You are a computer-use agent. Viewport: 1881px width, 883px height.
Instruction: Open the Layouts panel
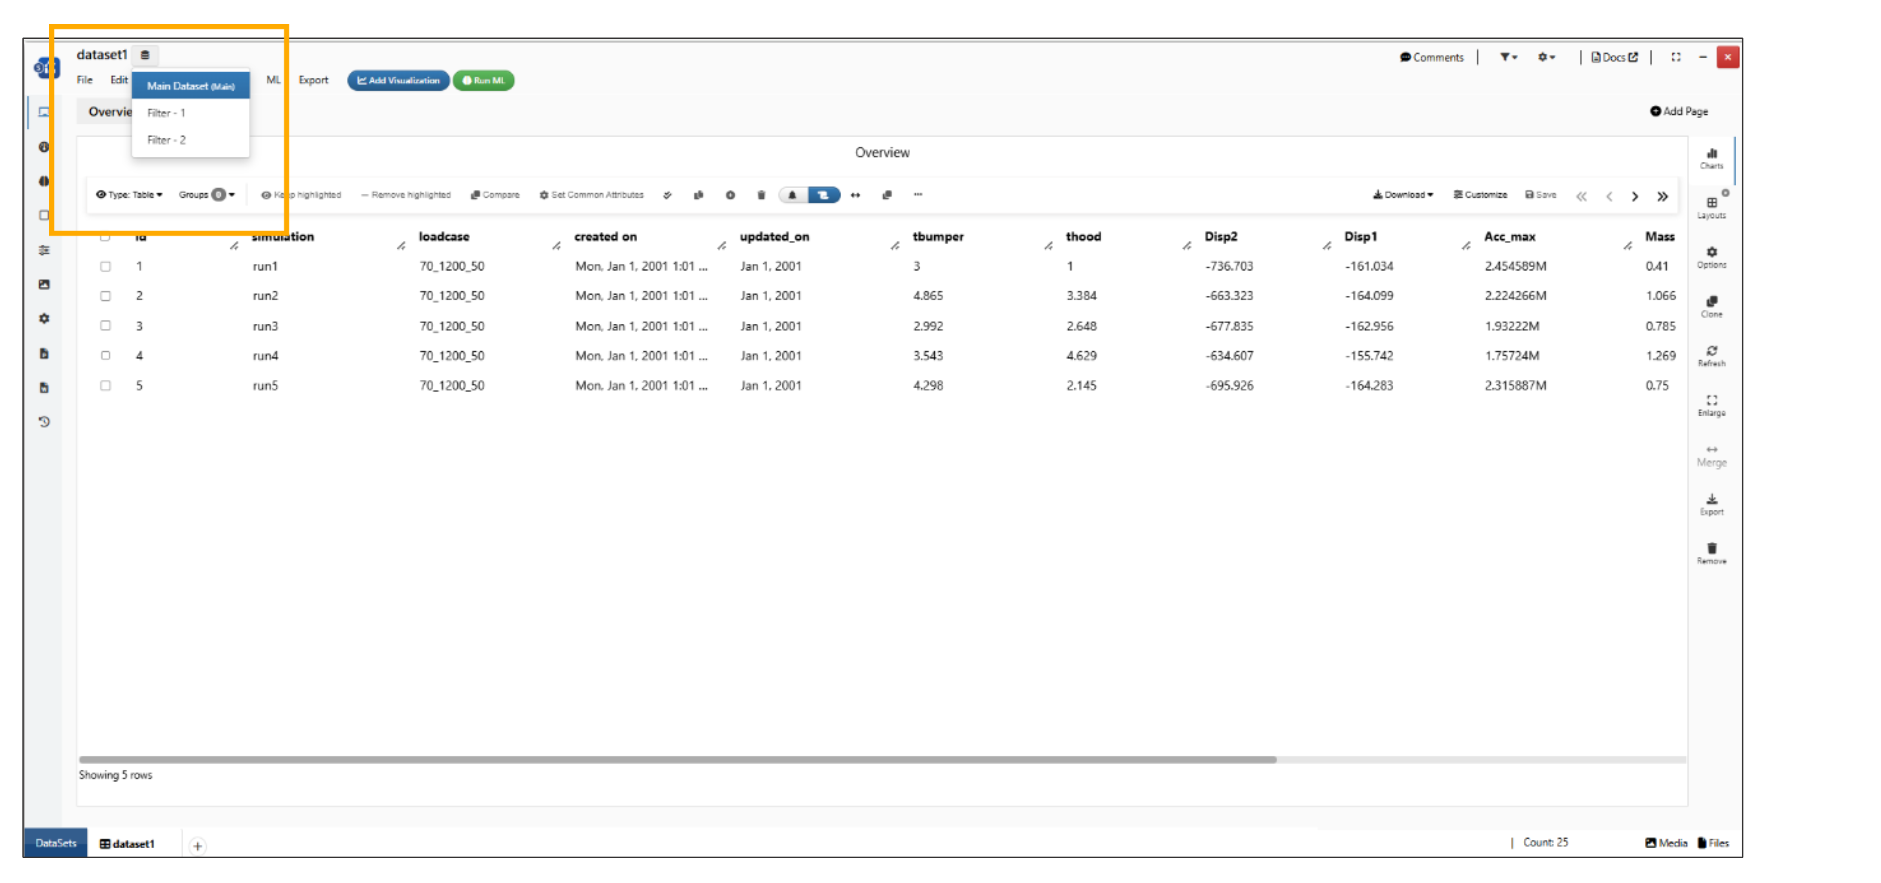1711,207
